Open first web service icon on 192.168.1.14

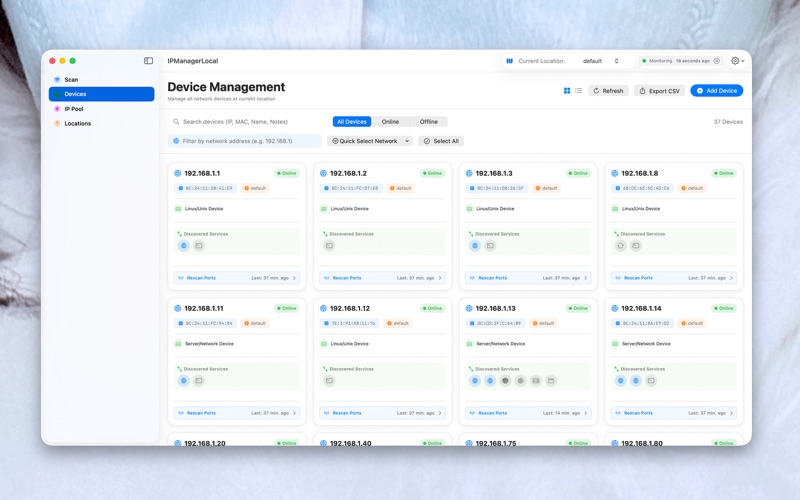coord(620,381)
